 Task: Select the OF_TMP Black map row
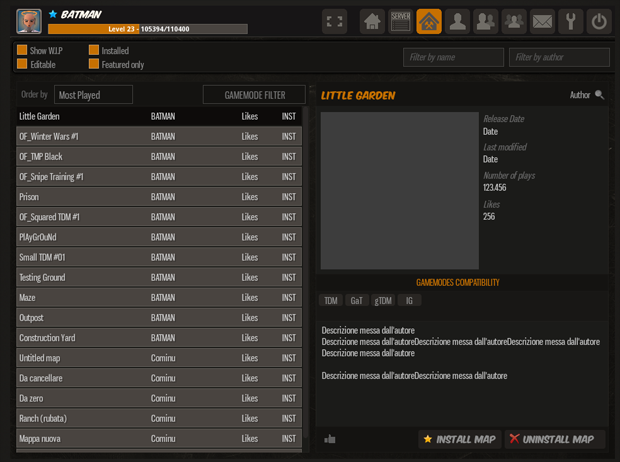159,157
